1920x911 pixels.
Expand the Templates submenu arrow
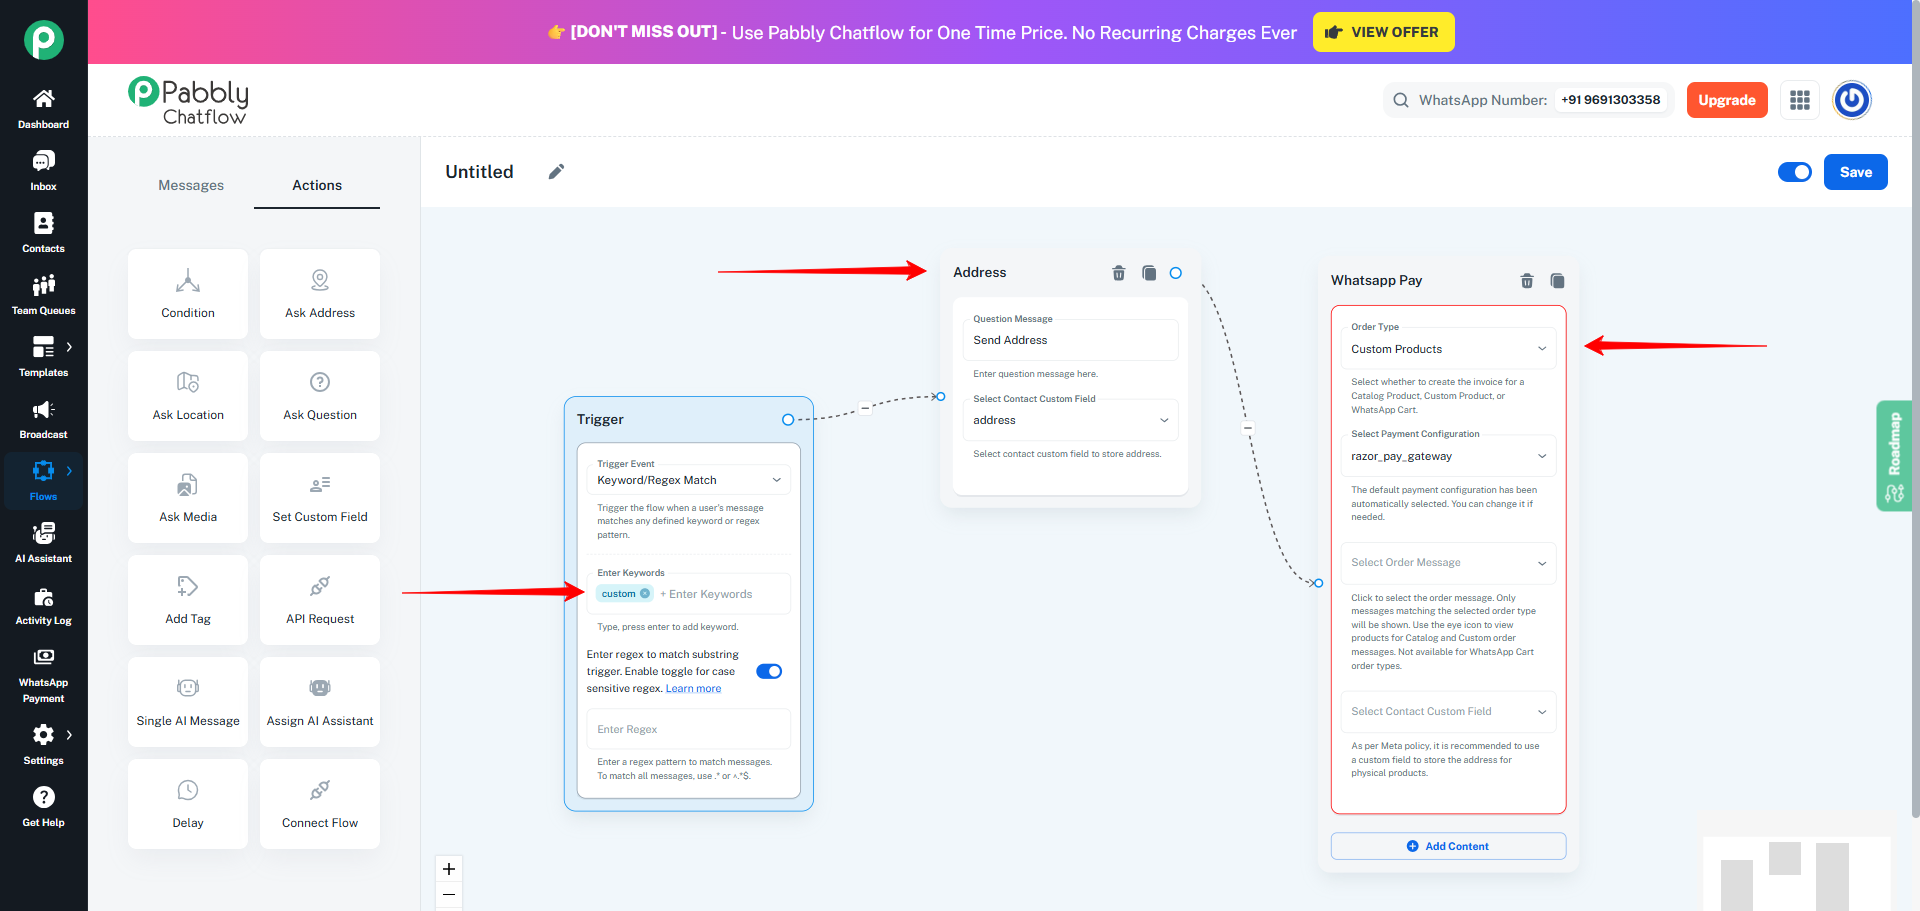click(x=69, y=347)
